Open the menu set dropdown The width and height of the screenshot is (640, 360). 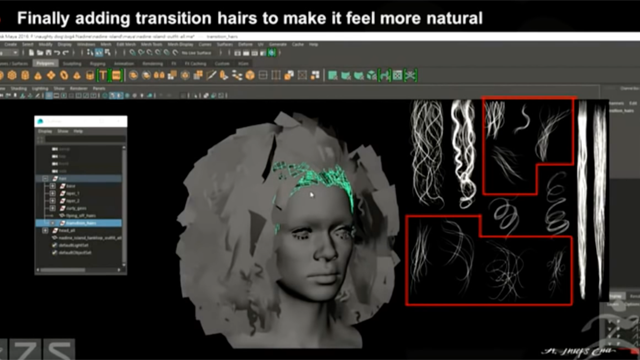pyautogui.click(x=9, y=53)
